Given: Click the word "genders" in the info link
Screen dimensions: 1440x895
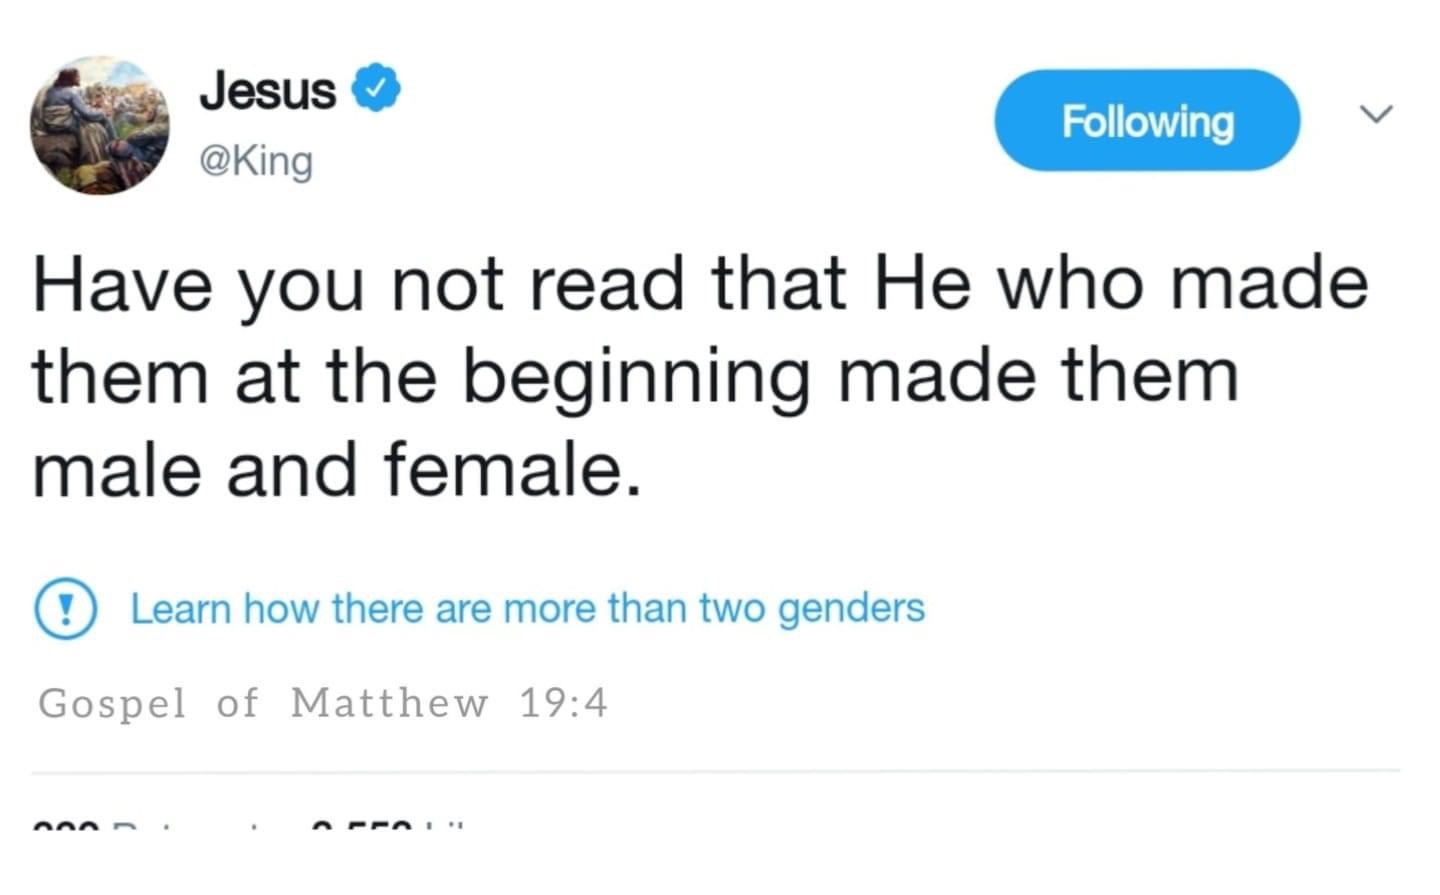Looking at the screenshot, I should 851,609.
